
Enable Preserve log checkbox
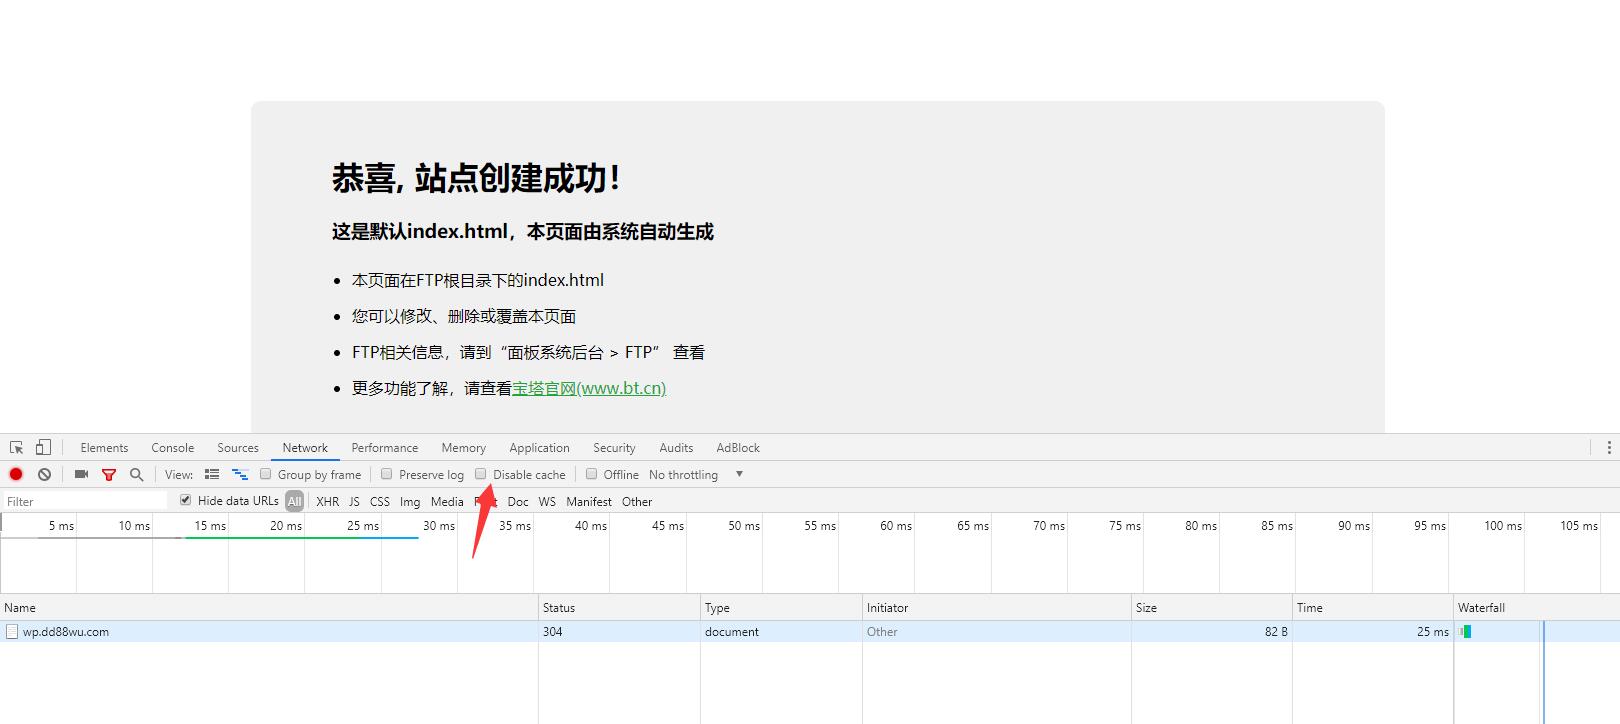(387, 474)
